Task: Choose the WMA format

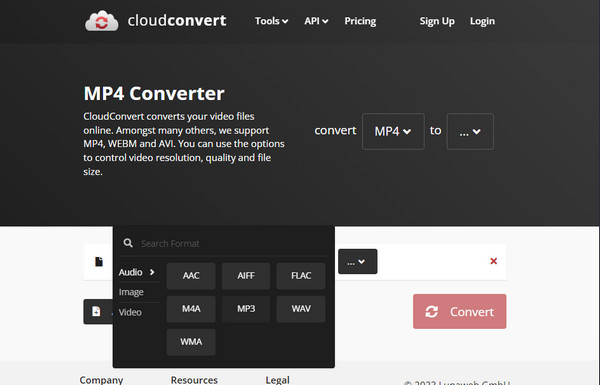Action: click(x=191, y=342)
